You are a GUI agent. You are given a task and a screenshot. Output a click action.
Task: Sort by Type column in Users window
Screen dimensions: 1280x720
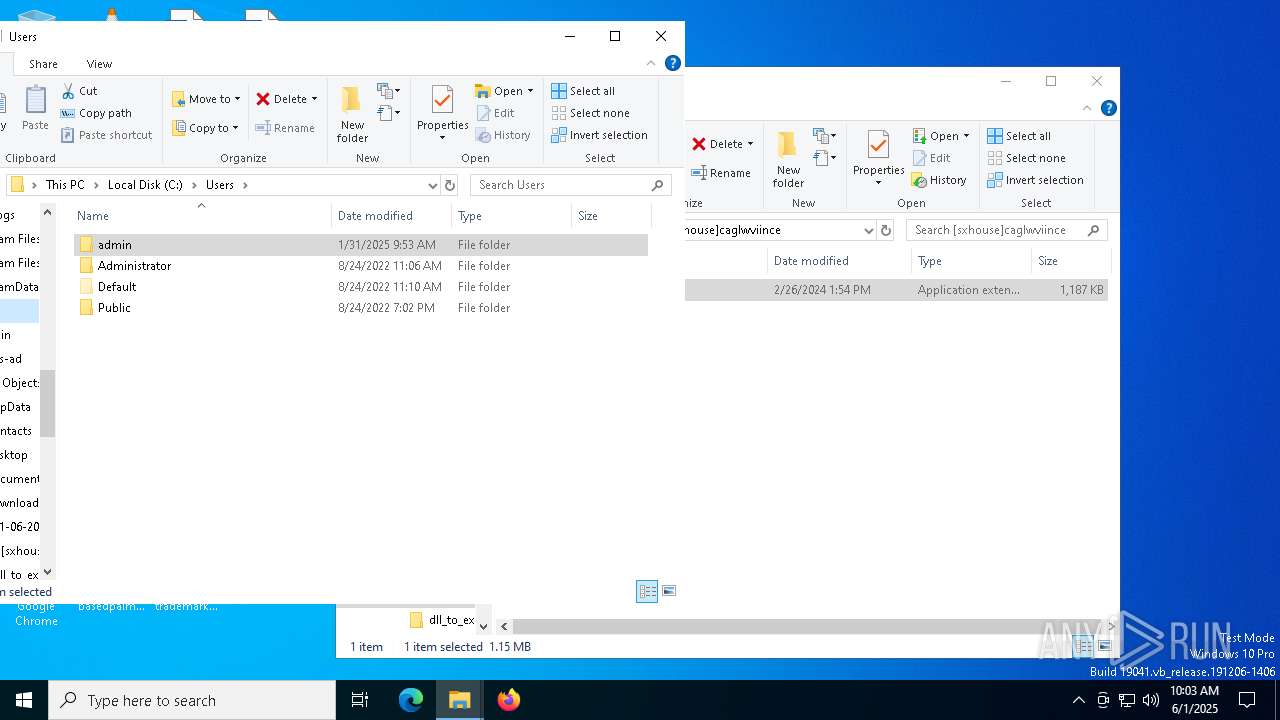(512, 216)
